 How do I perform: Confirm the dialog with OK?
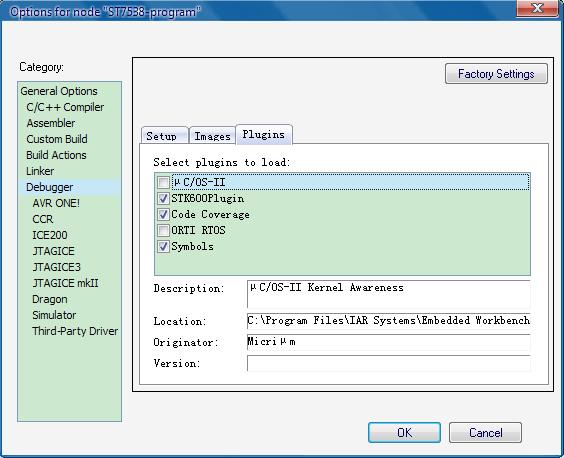404,432
